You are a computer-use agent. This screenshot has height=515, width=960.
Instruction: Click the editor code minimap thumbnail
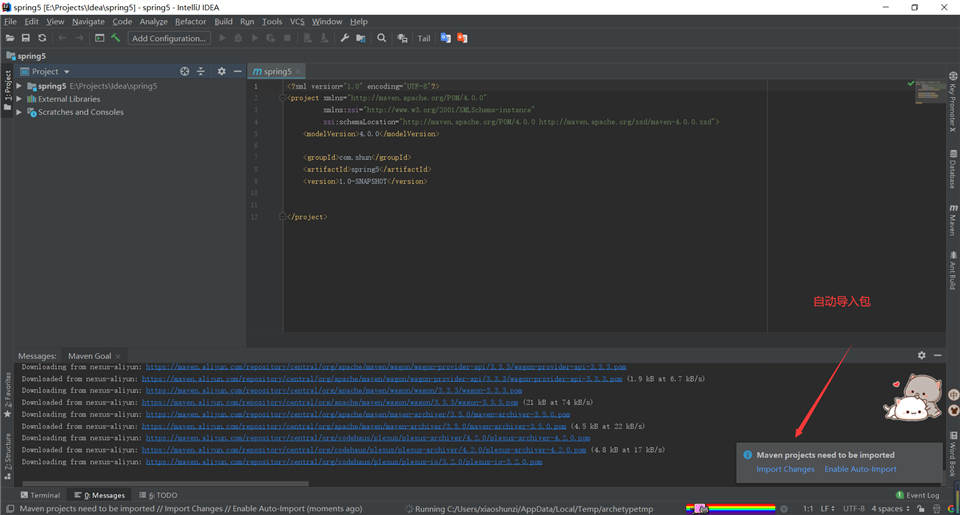click(930, 92)
